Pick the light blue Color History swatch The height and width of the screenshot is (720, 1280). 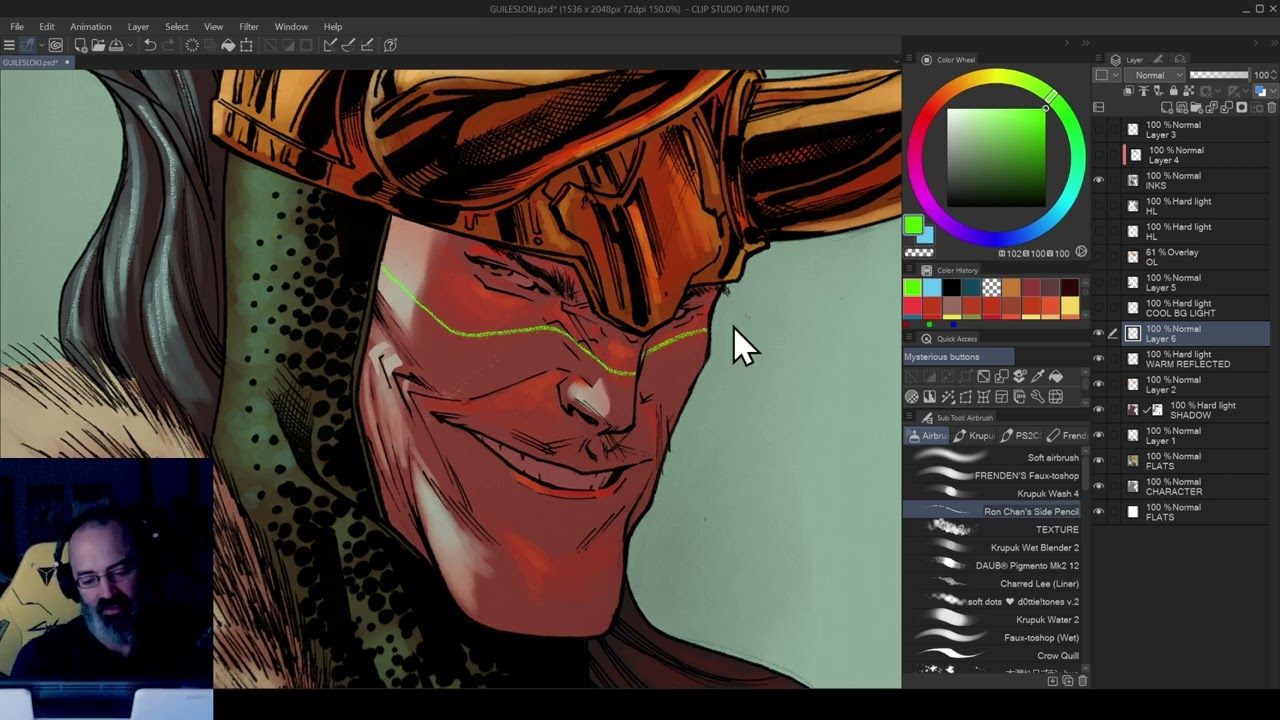click(x=931, y=288)
